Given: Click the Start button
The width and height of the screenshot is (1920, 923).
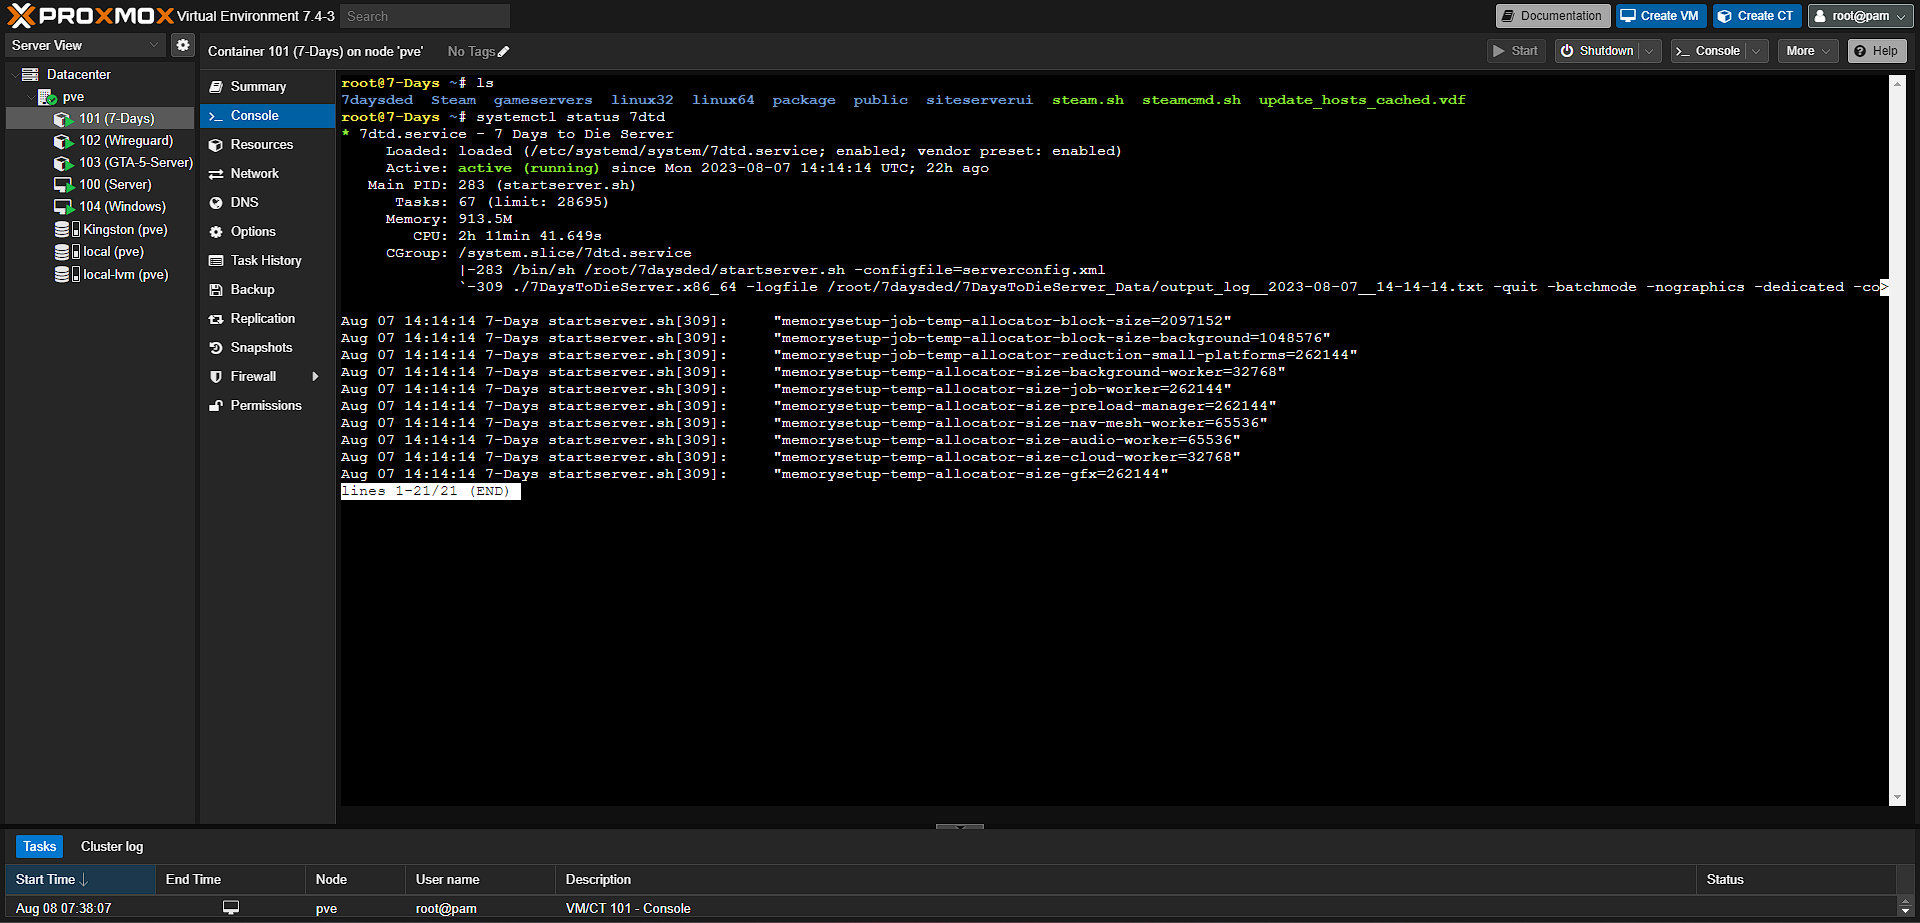Looking at the screenshot, I should (x=1516, y=51).
